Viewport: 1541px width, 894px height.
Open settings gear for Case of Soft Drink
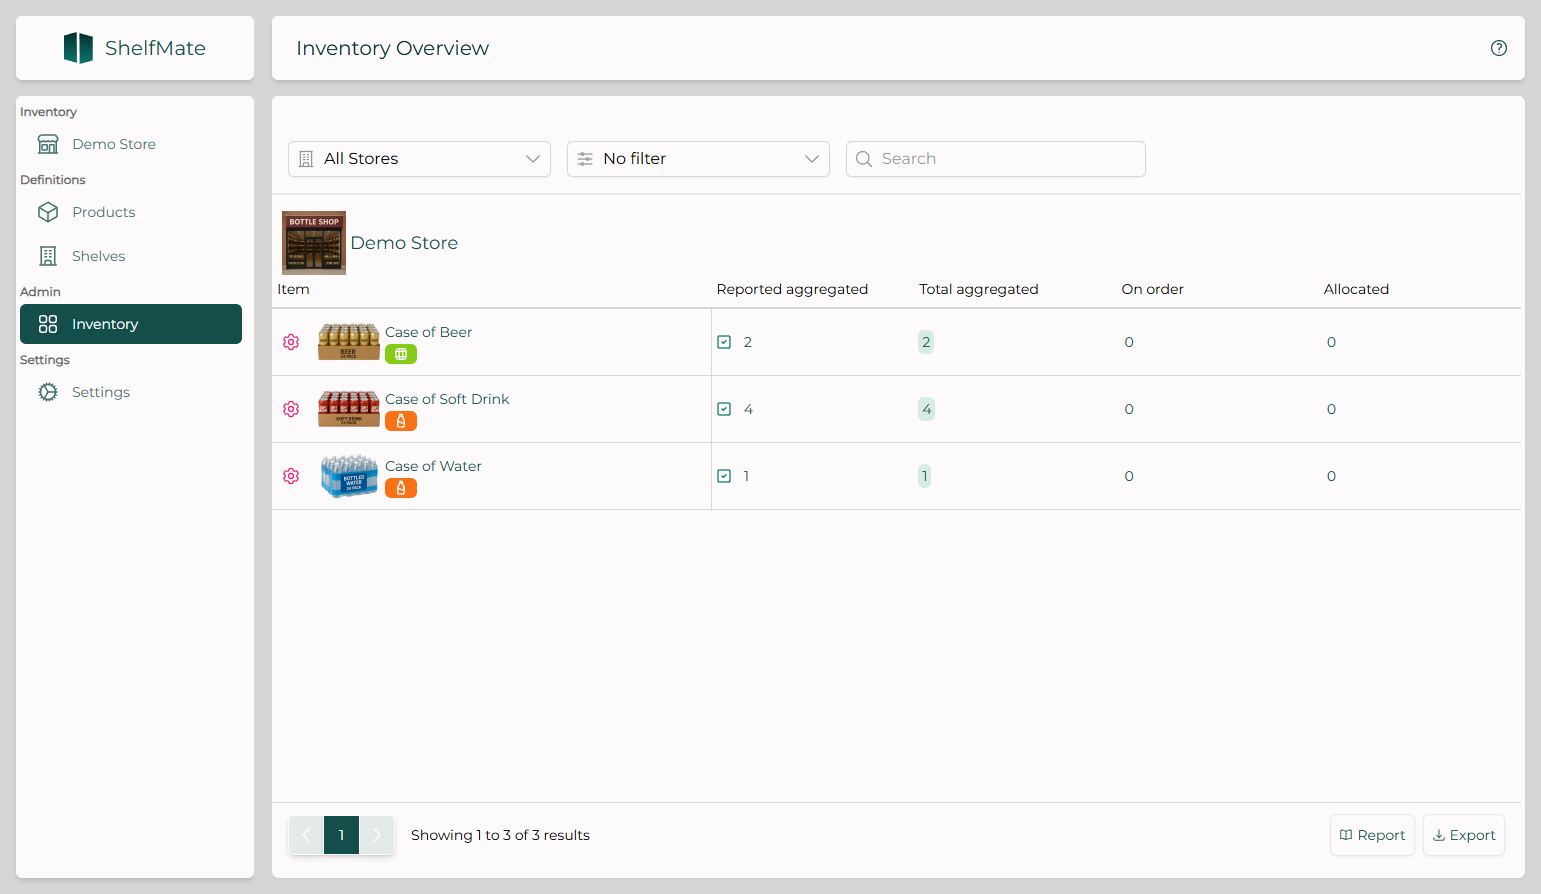click(x=291, y=409)
